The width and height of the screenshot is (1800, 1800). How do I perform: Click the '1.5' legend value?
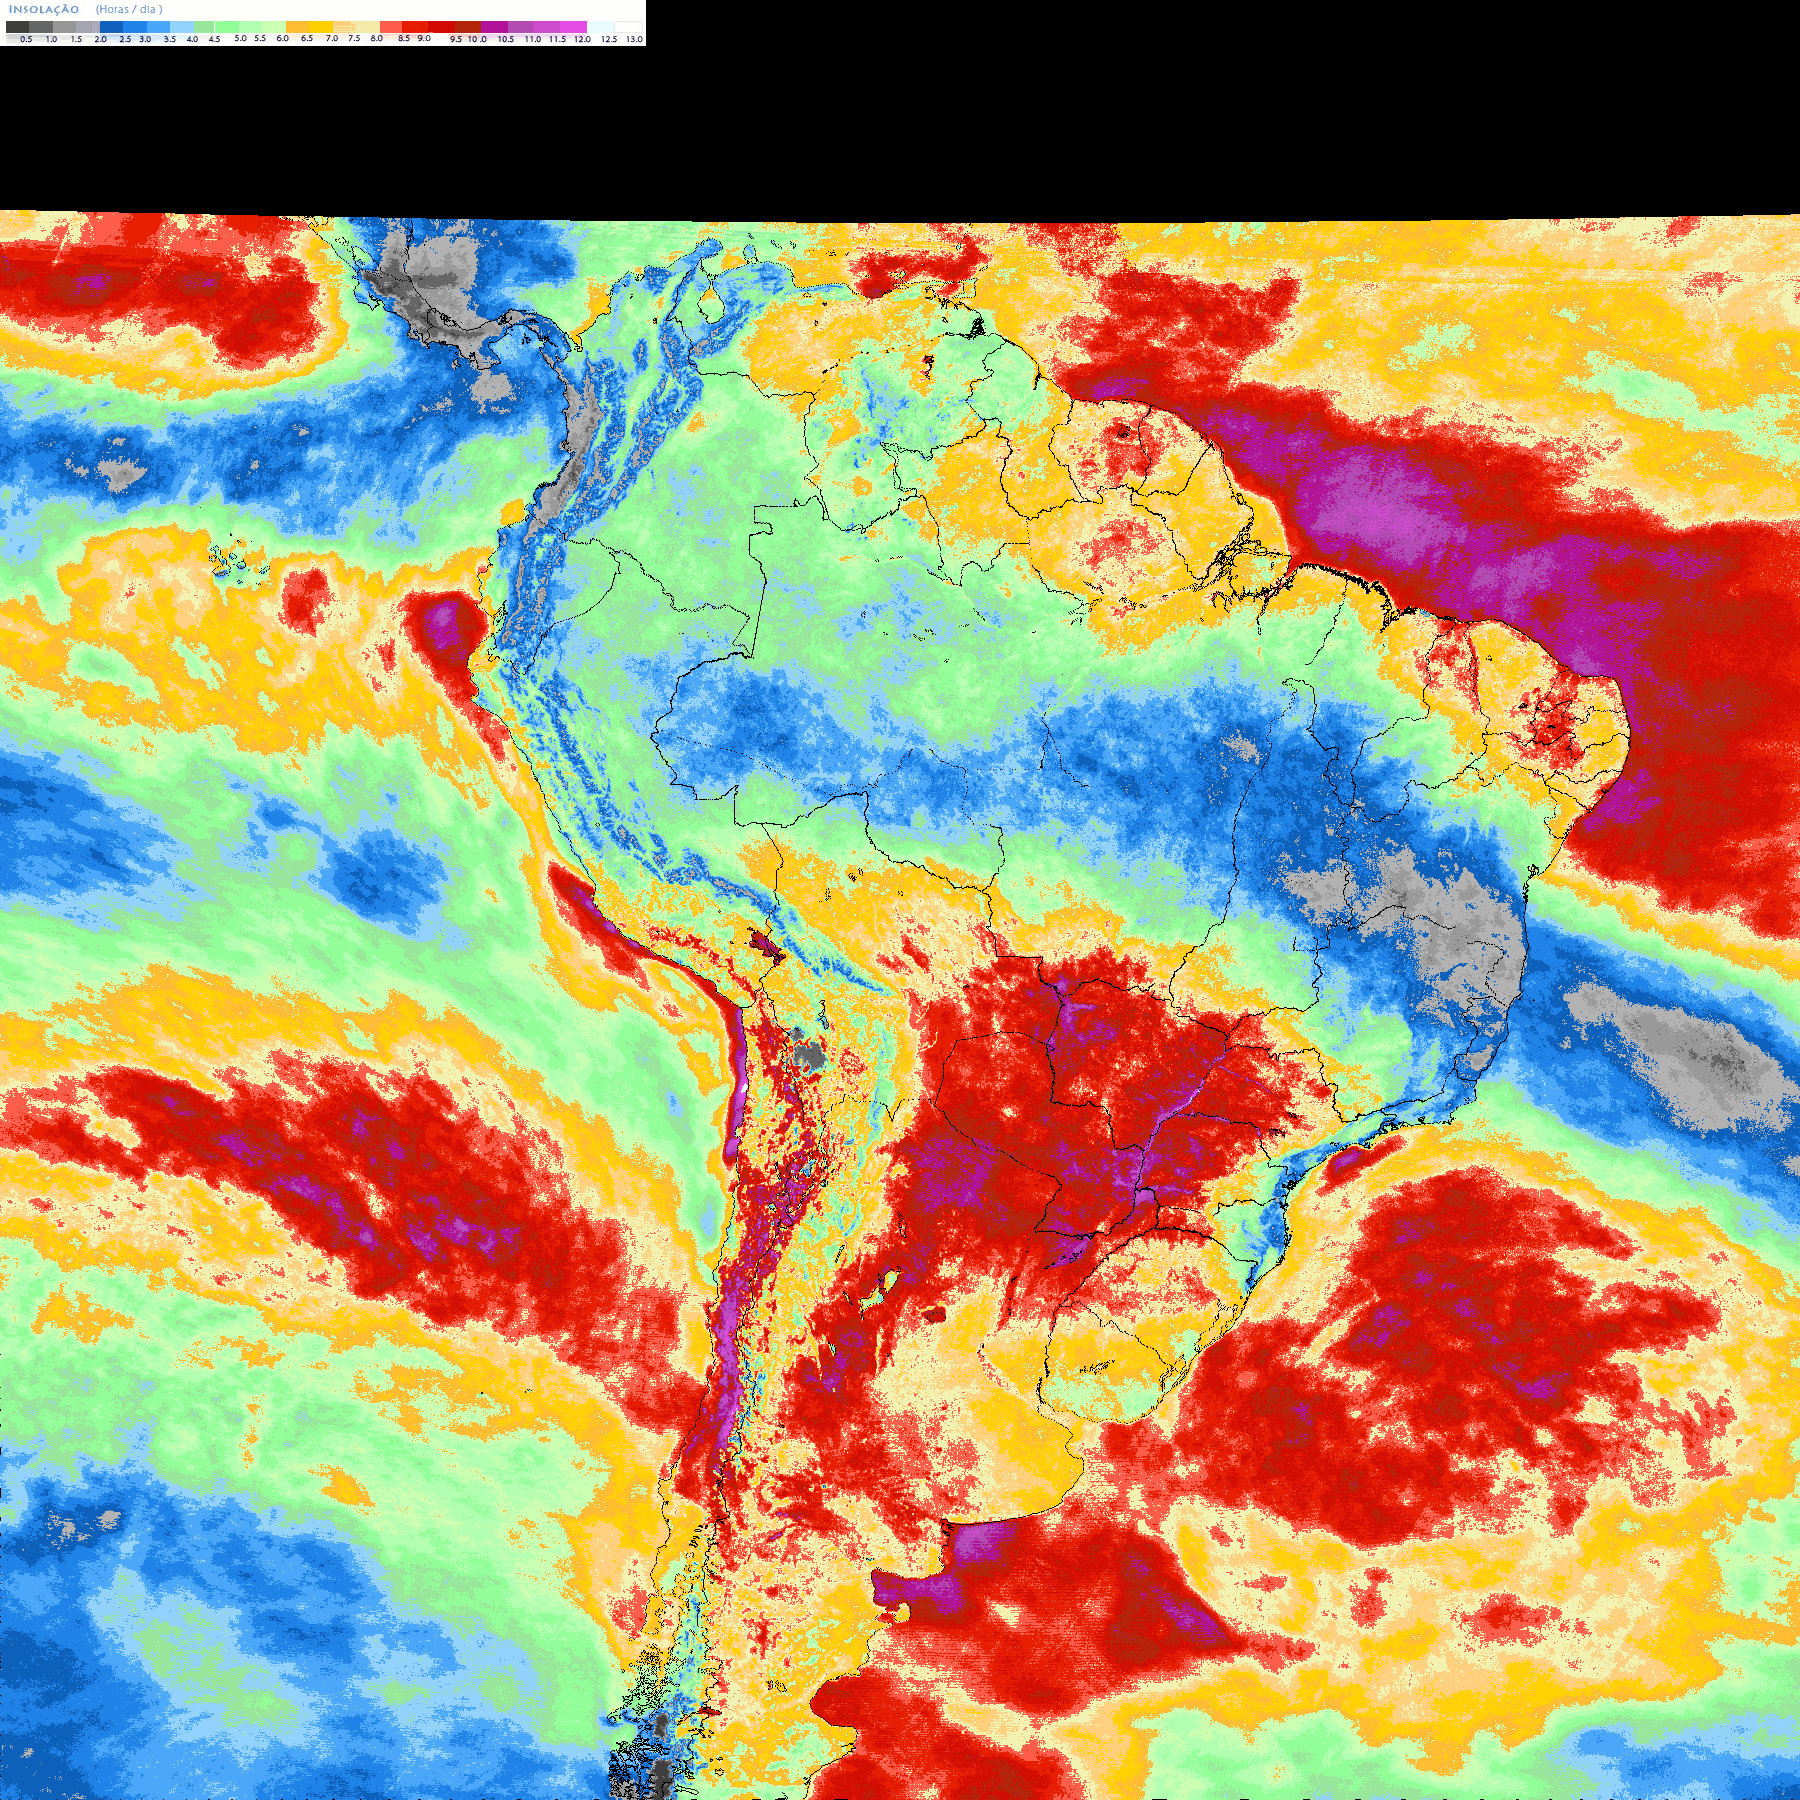pos(76,39)
